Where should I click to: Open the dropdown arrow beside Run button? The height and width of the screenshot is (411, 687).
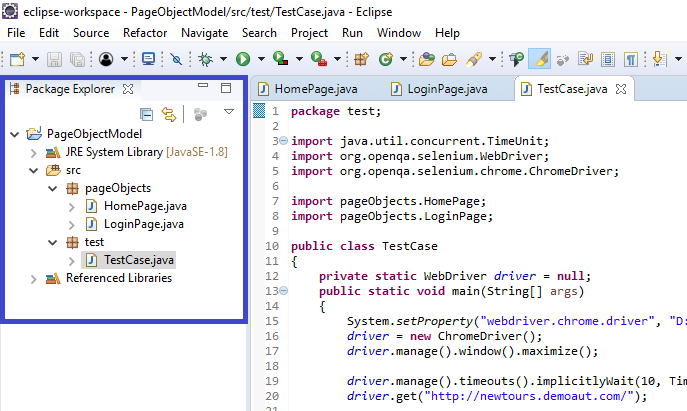[261, 59]
